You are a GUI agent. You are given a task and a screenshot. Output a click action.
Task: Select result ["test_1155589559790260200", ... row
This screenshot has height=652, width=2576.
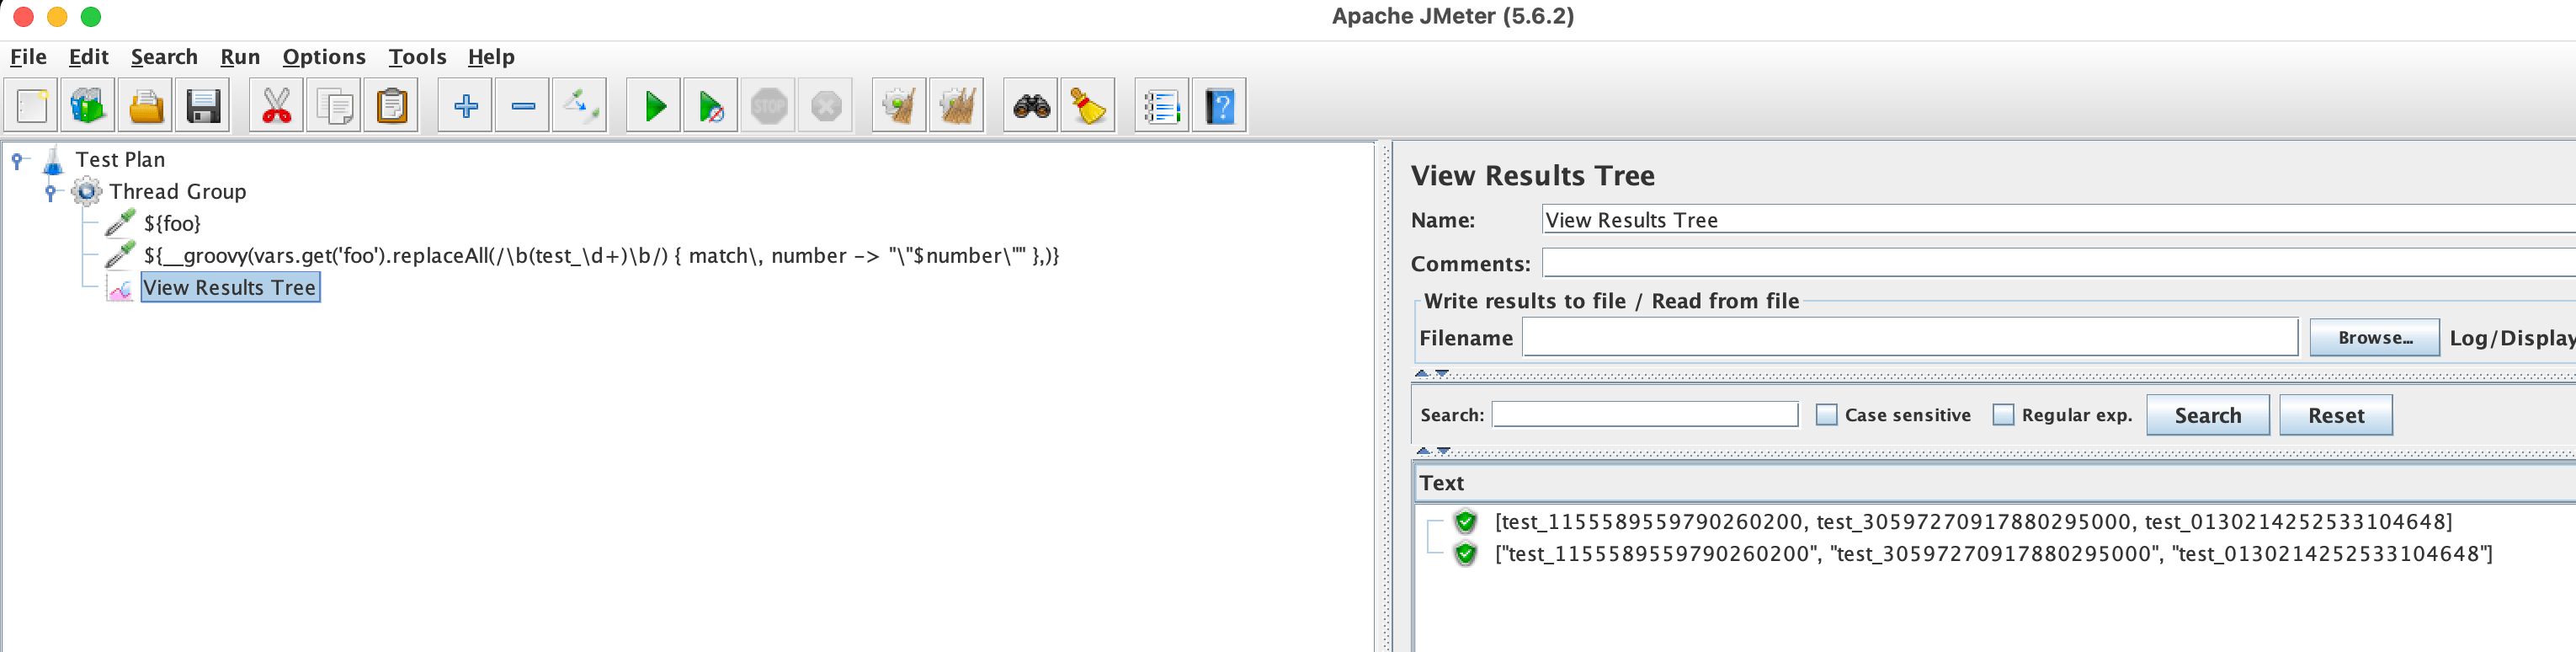tap(1993, 553)
